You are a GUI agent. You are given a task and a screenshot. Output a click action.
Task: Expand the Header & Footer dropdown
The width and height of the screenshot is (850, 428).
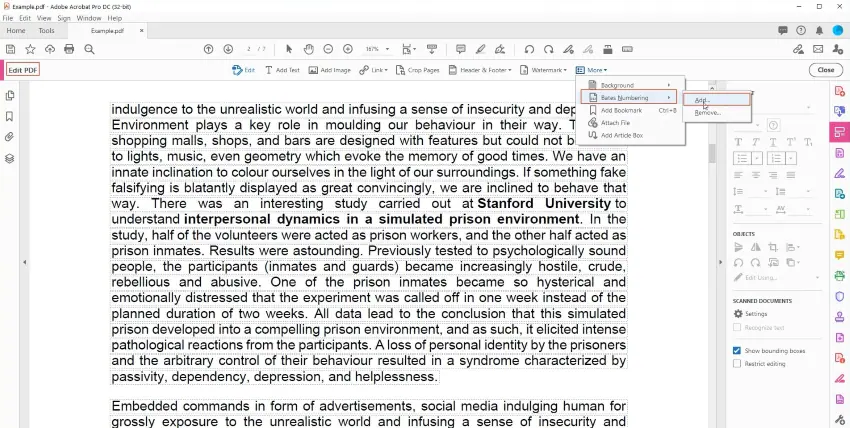coord(510,70)
